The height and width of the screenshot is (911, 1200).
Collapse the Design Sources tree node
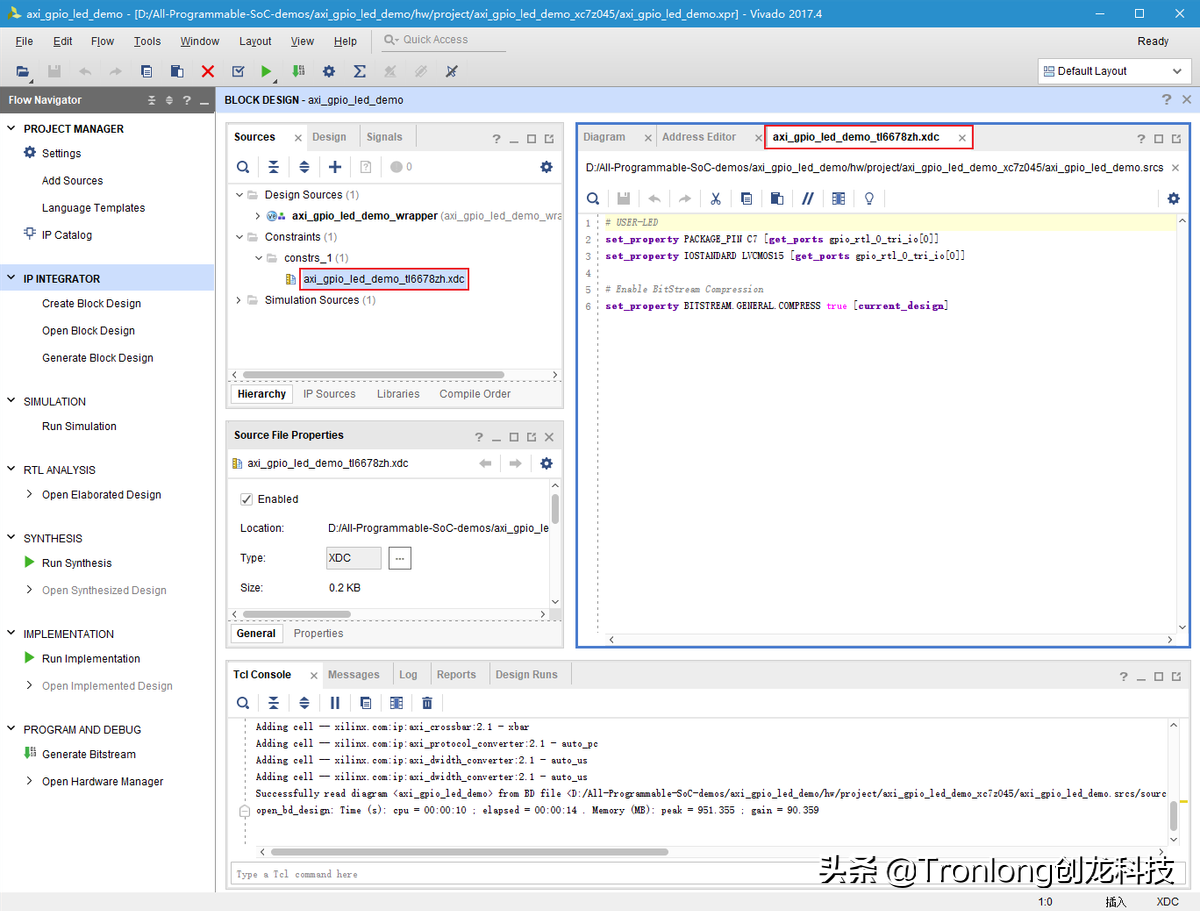point(239,195)
